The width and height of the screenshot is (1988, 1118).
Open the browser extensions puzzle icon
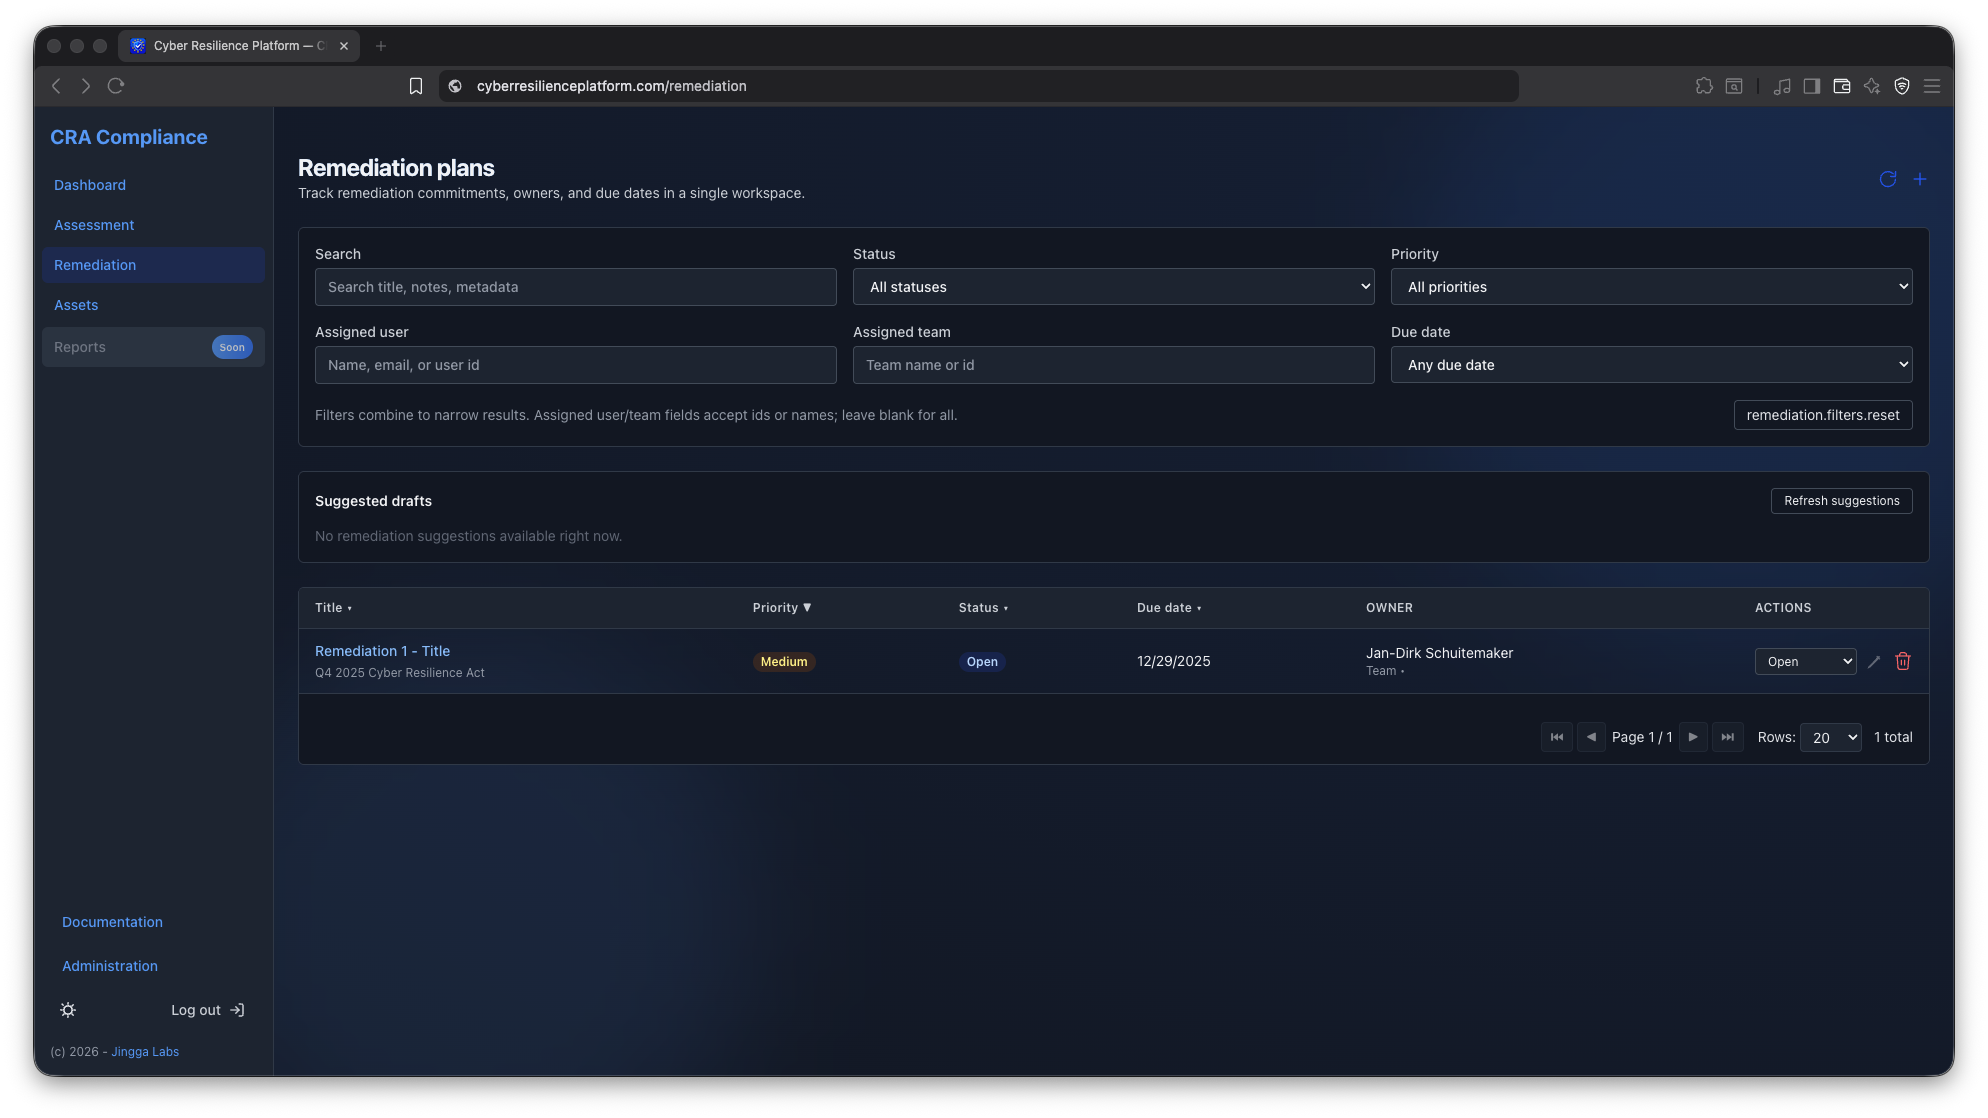(x=1704, y=86)
